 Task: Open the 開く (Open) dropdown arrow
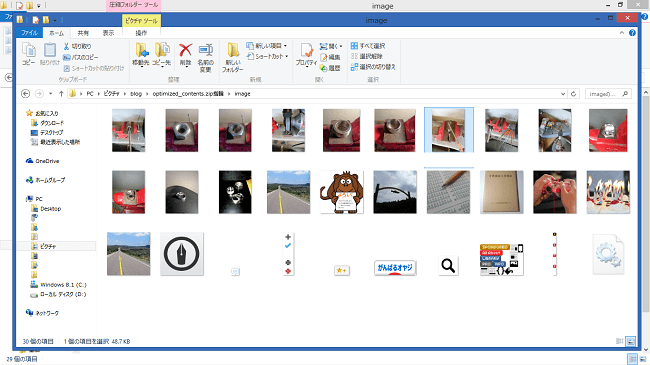coord(341,46)
